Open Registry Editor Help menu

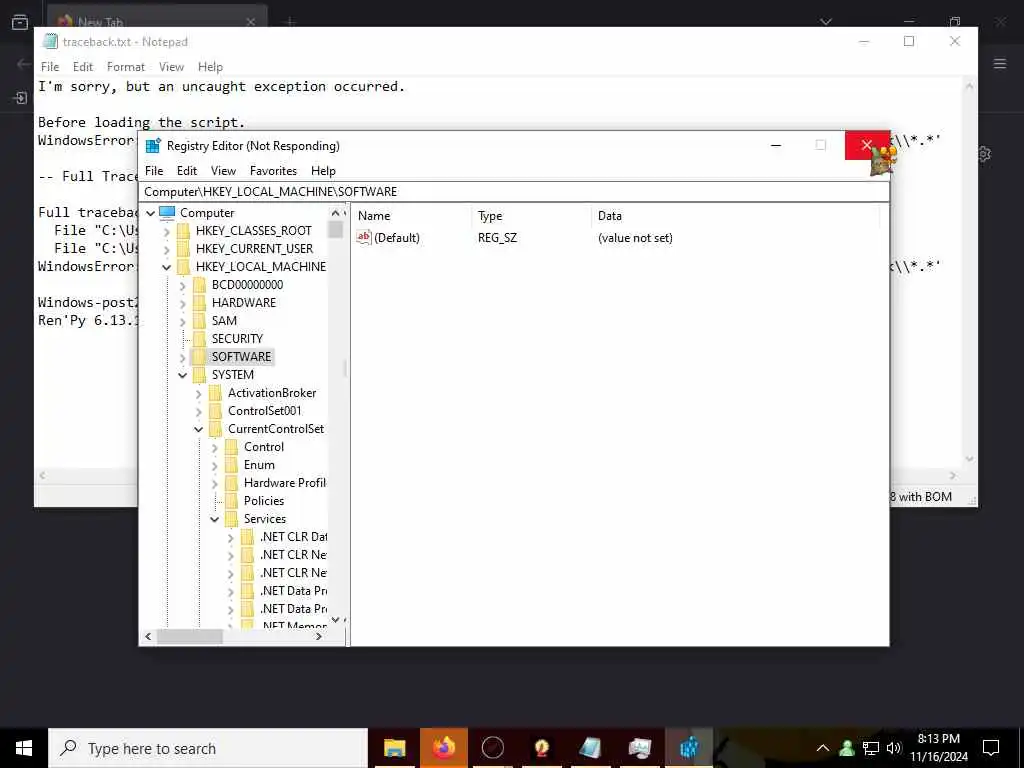[x=323, y=170]
